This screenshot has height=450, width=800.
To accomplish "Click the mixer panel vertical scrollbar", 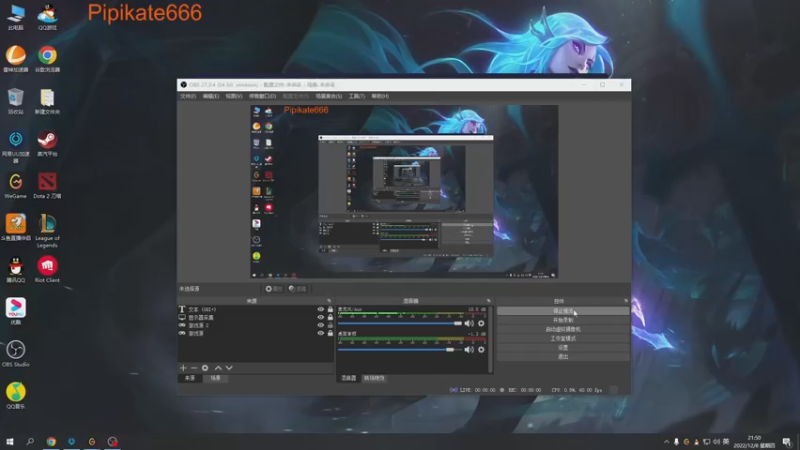I will coord(491,339).
